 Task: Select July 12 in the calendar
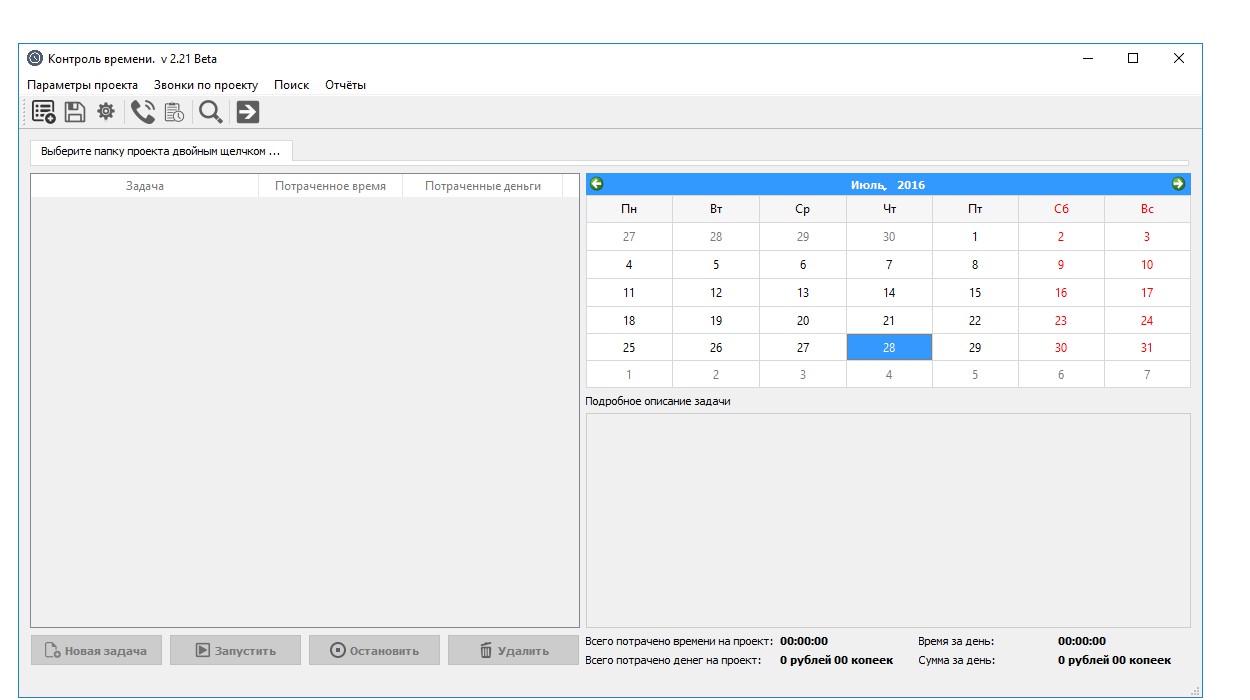pyautogui.click(x=716, y=293)
